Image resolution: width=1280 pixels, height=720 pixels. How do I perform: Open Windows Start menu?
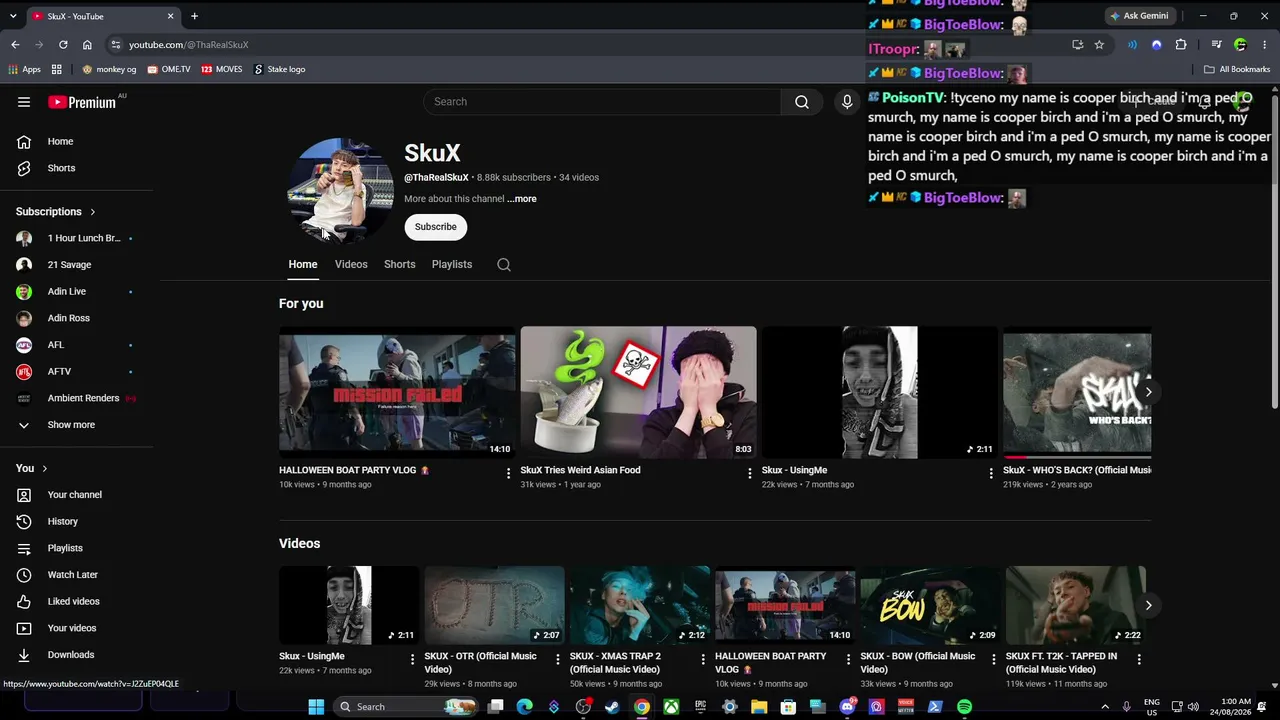pyautogui.click(x=316, y=707)
